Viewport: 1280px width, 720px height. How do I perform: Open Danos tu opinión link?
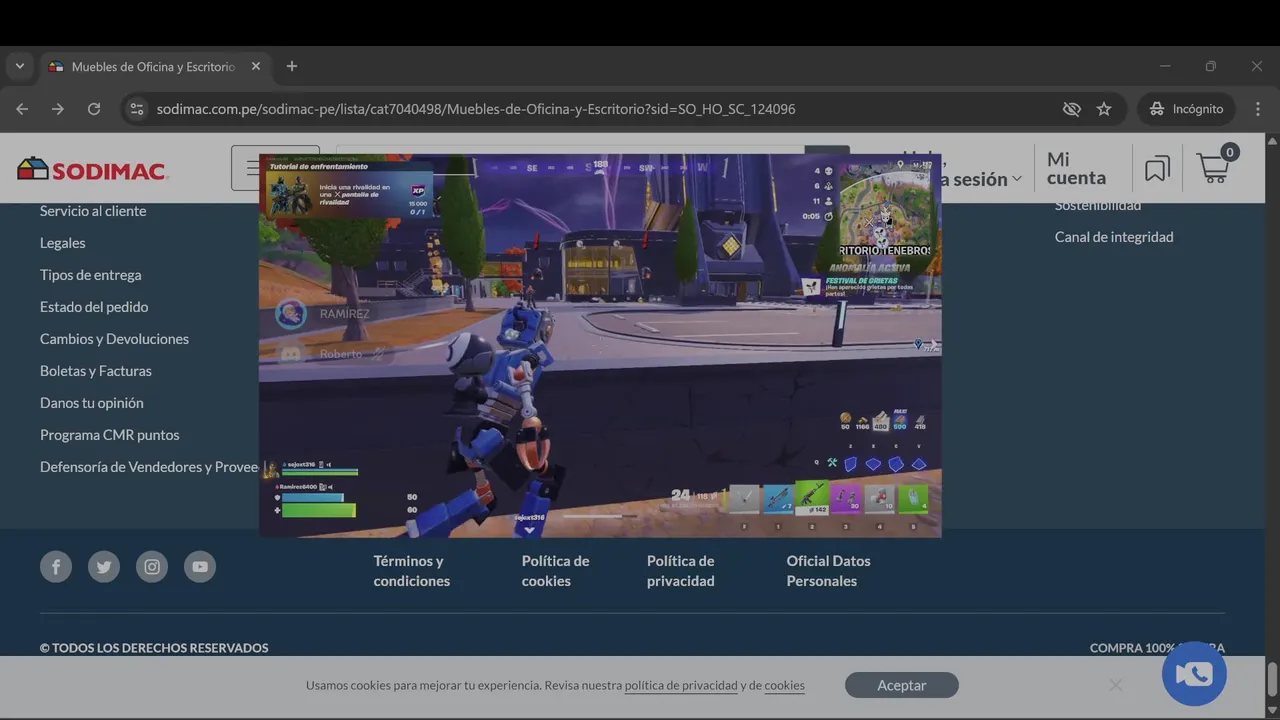pos(92,403)
